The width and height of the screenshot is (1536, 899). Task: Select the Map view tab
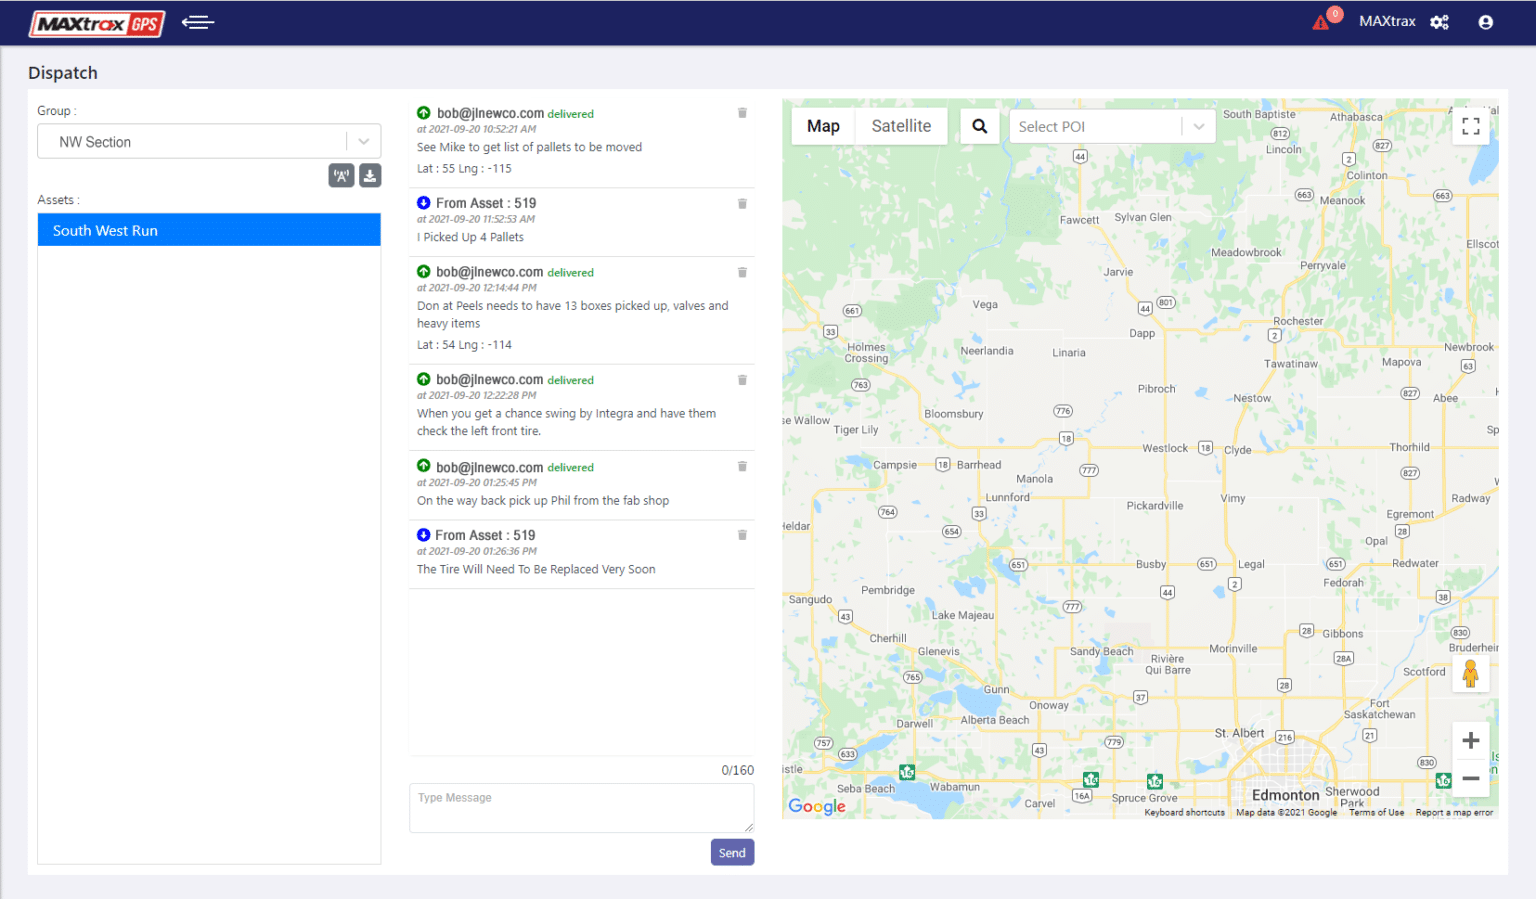[823, 125]
